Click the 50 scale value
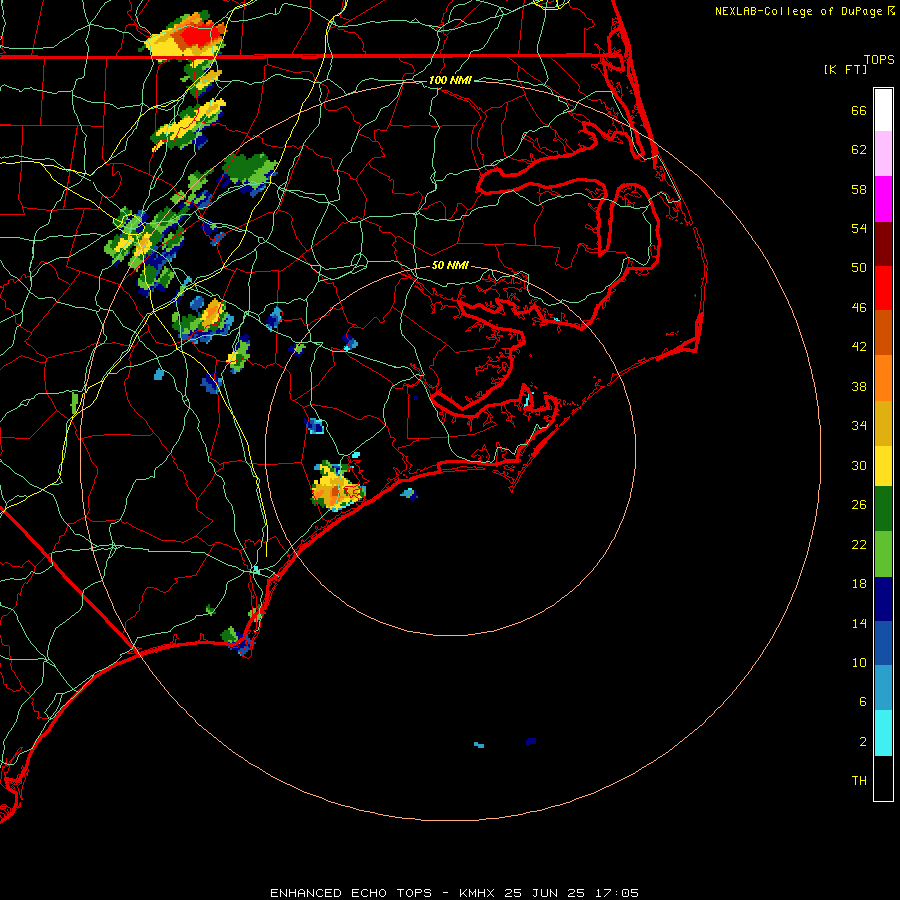 [x=859, y=268]
